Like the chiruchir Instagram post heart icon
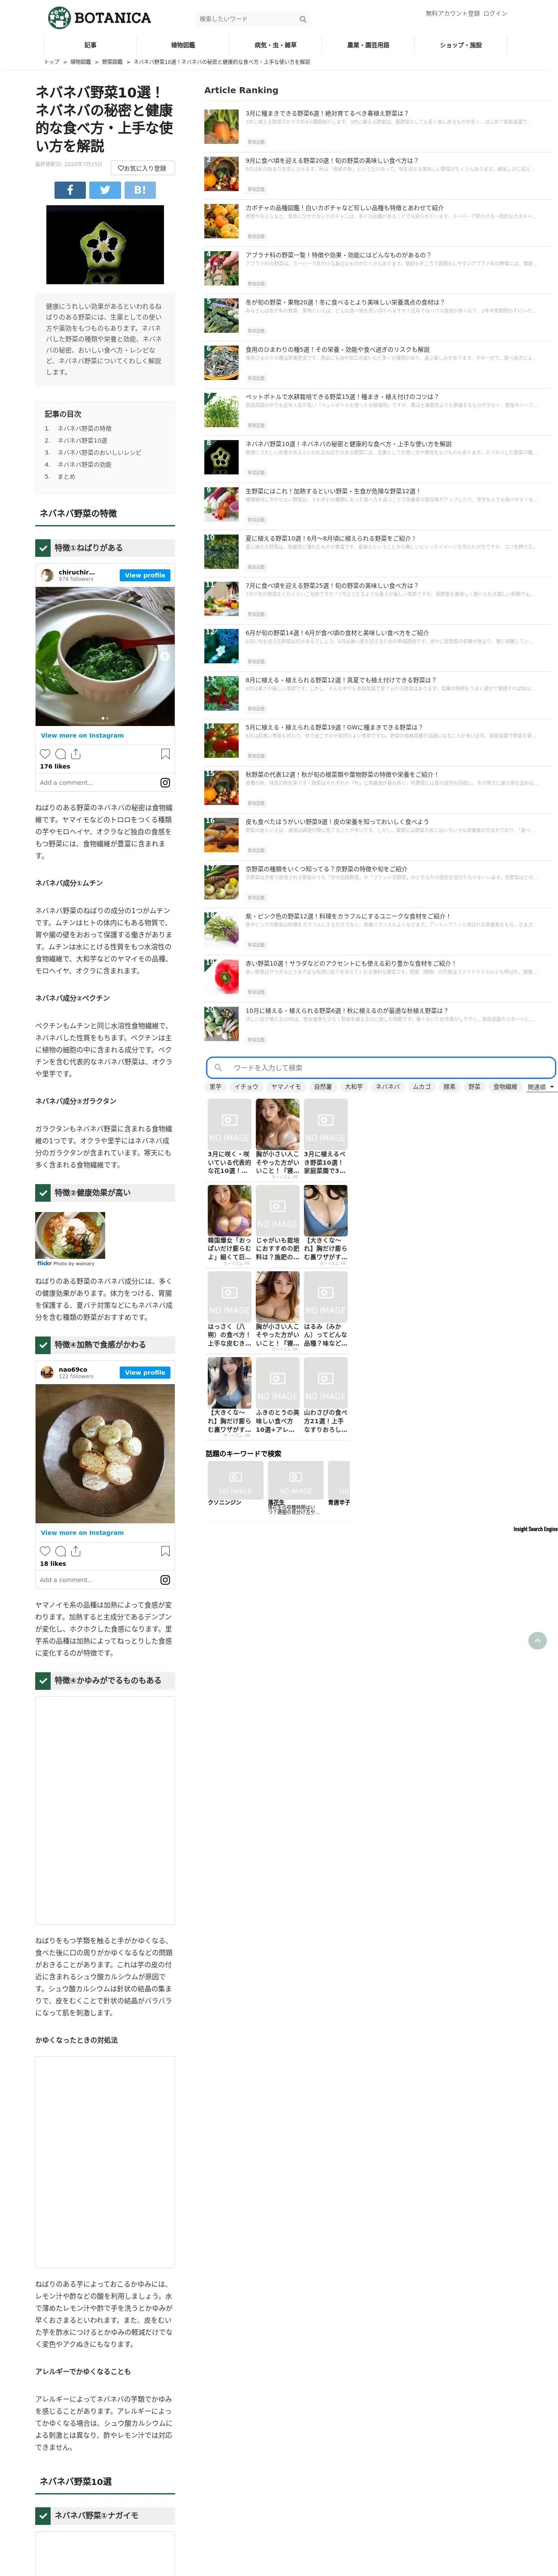Viewport: 558px width, 2576px height. click(x=45, y=753)
